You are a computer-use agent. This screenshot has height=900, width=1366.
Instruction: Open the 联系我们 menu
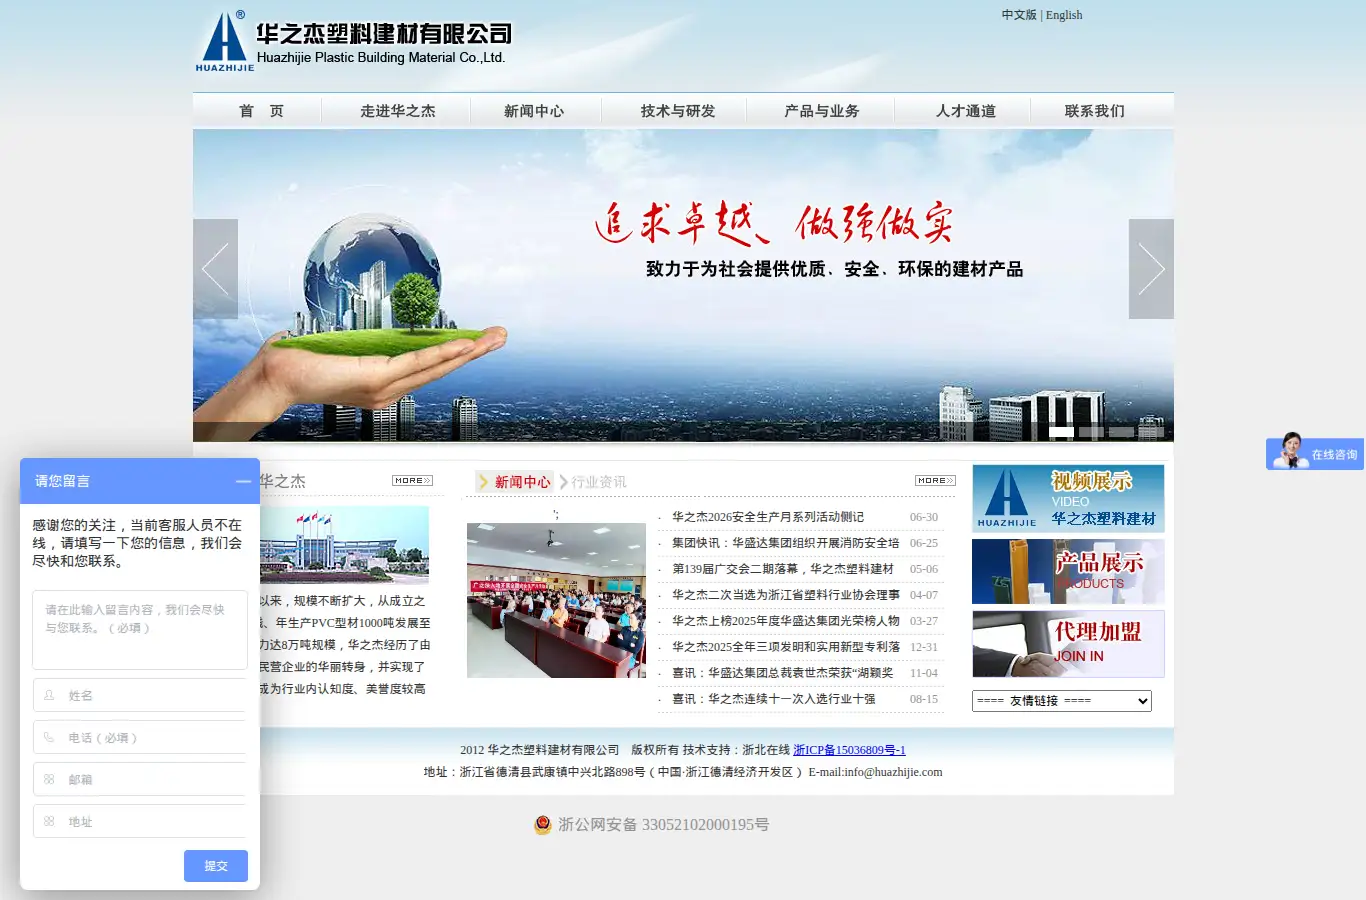pos(1094,111)
